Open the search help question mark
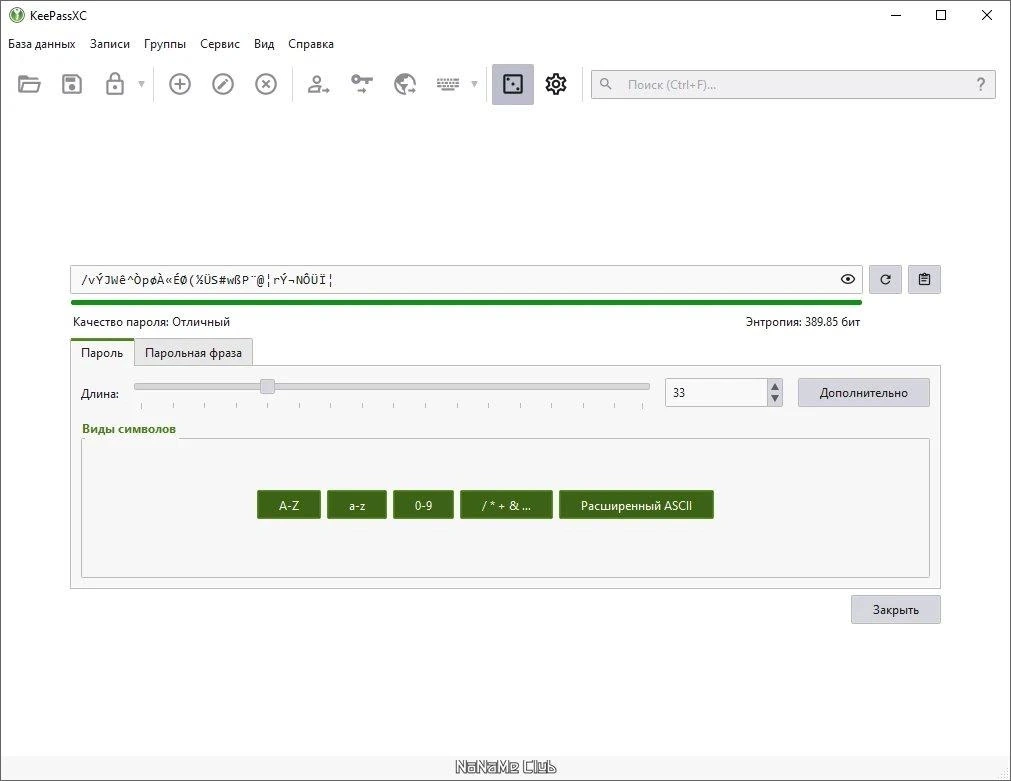The width and height of the screenshot is (1011, 781). coord(981,84)
